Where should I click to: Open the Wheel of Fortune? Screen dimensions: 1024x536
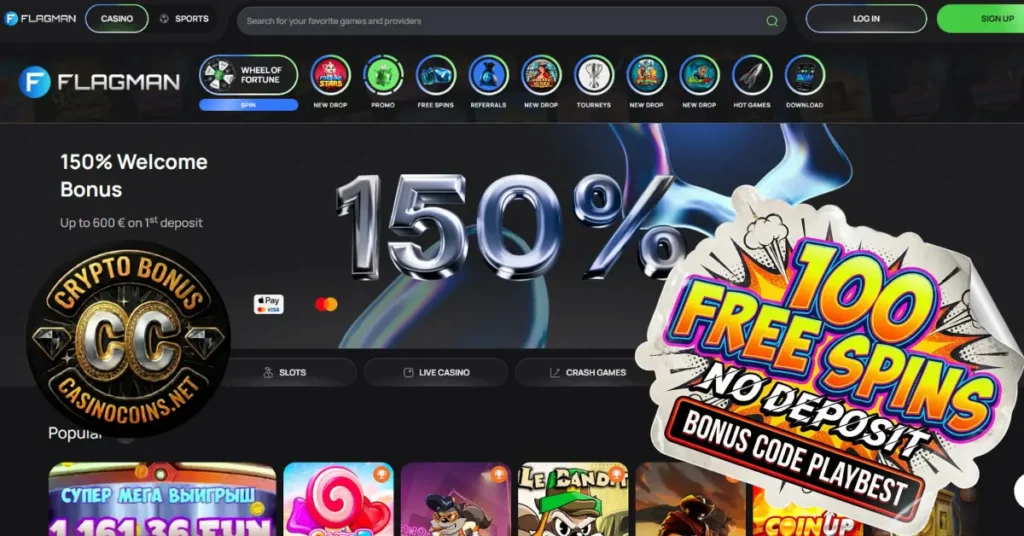tap(248, 75)
